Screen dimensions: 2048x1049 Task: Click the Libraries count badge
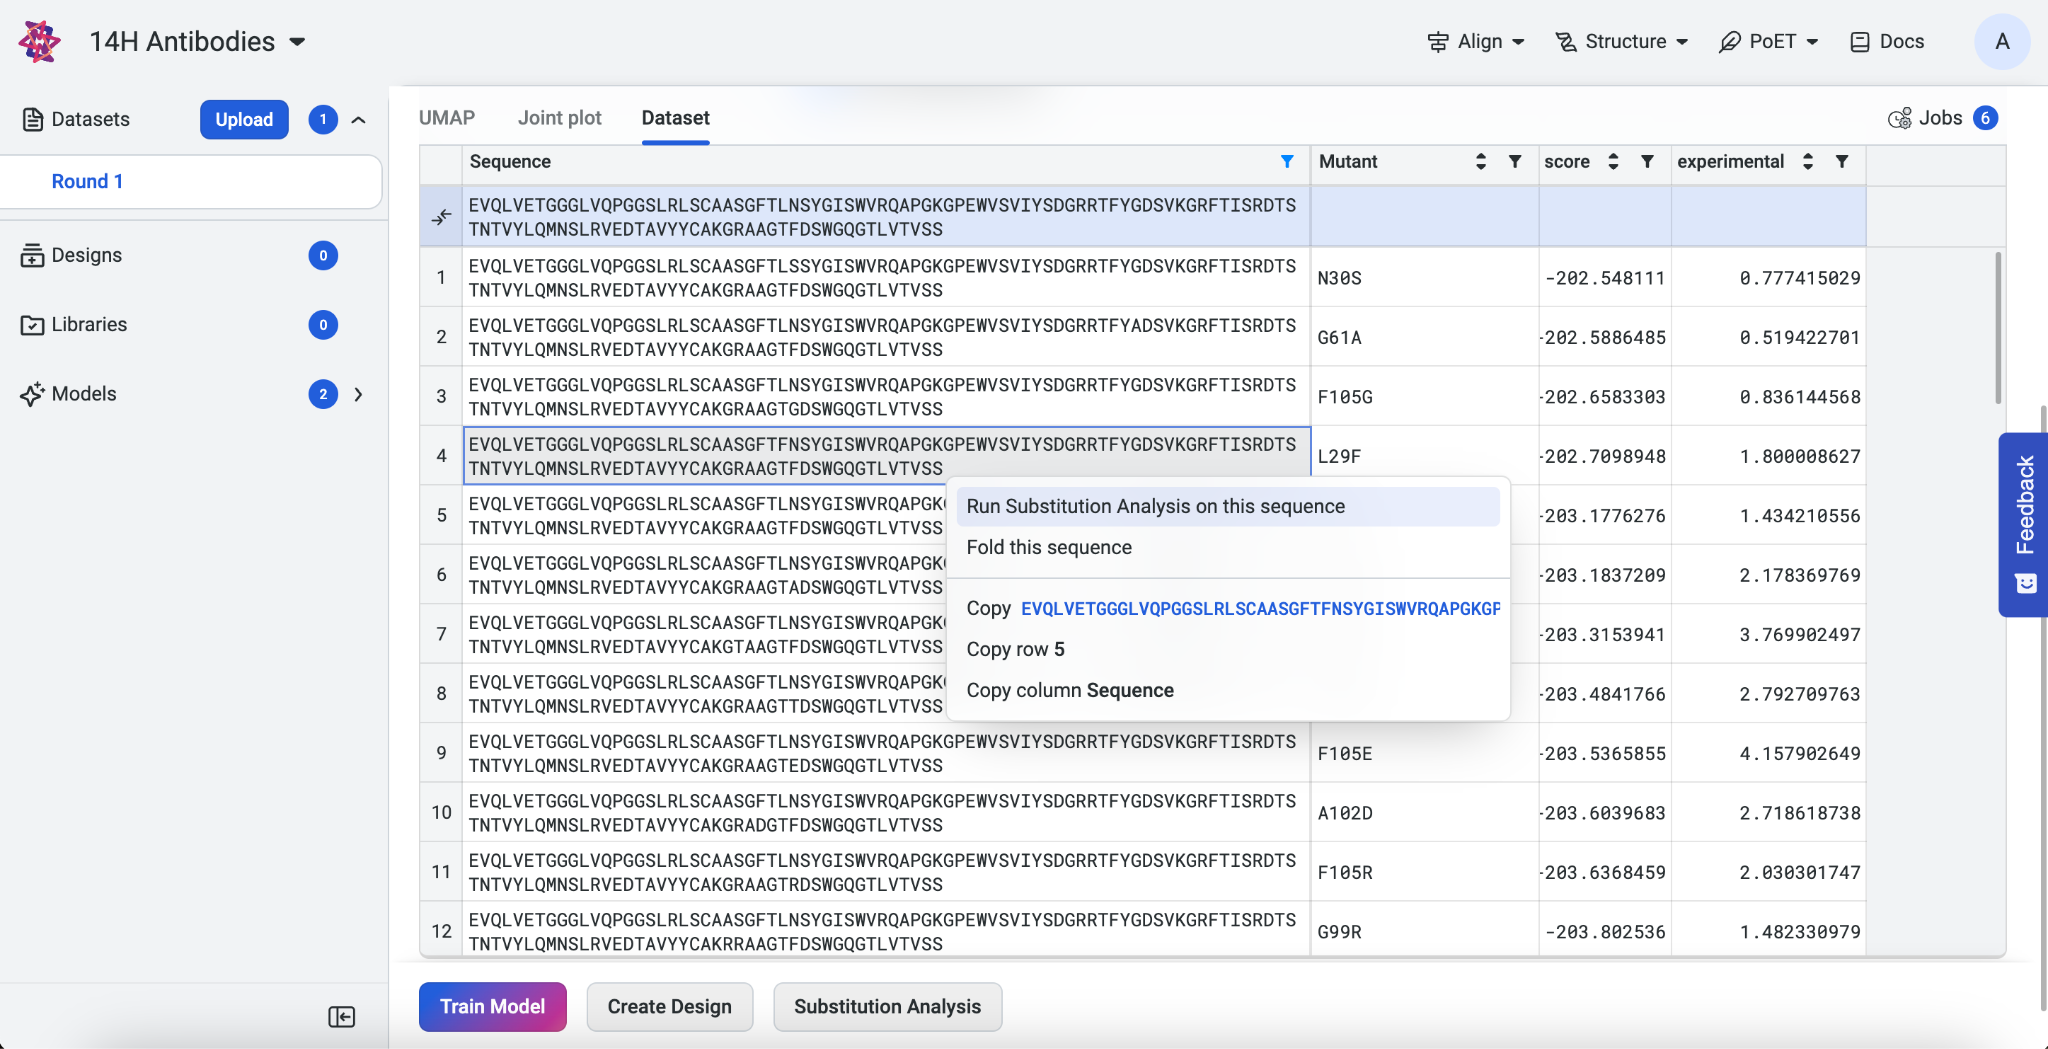[x=323, y=325]
